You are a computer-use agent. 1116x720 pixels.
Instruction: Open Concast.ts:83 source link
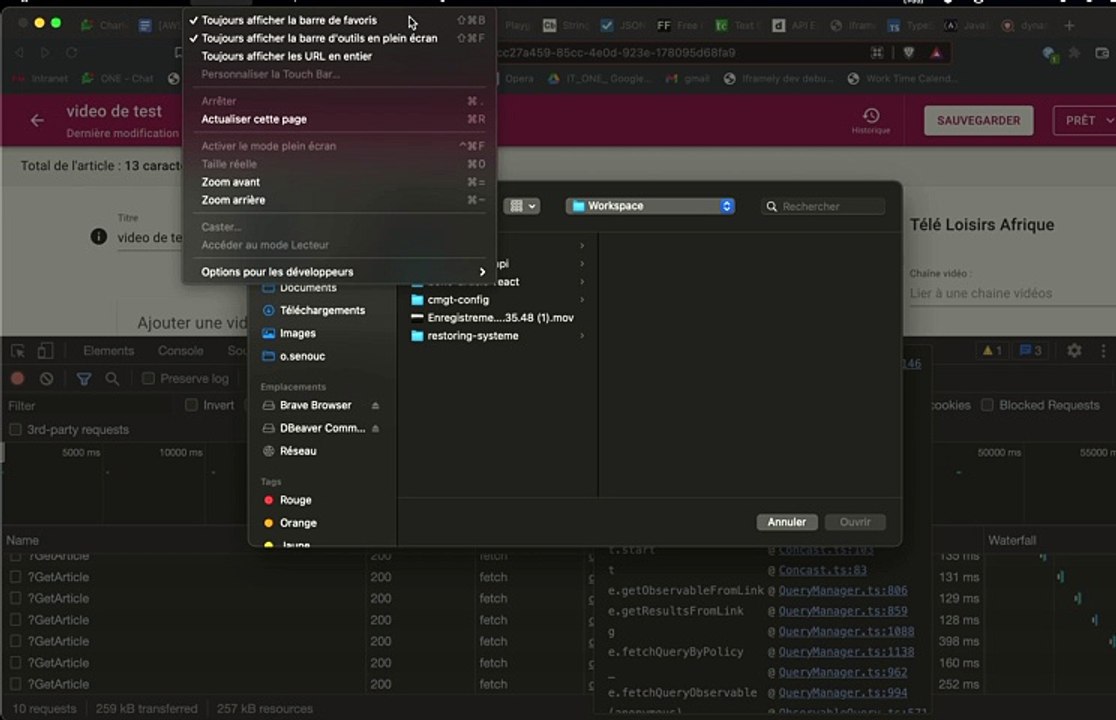pos(822,570)
